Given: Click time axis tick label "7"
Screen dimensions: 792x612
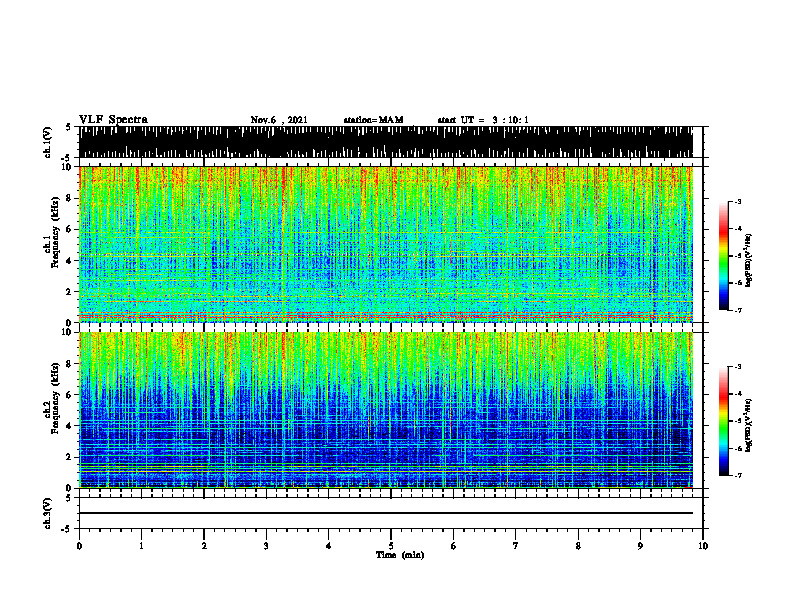Looking at the screenshot, I should 516,546.
